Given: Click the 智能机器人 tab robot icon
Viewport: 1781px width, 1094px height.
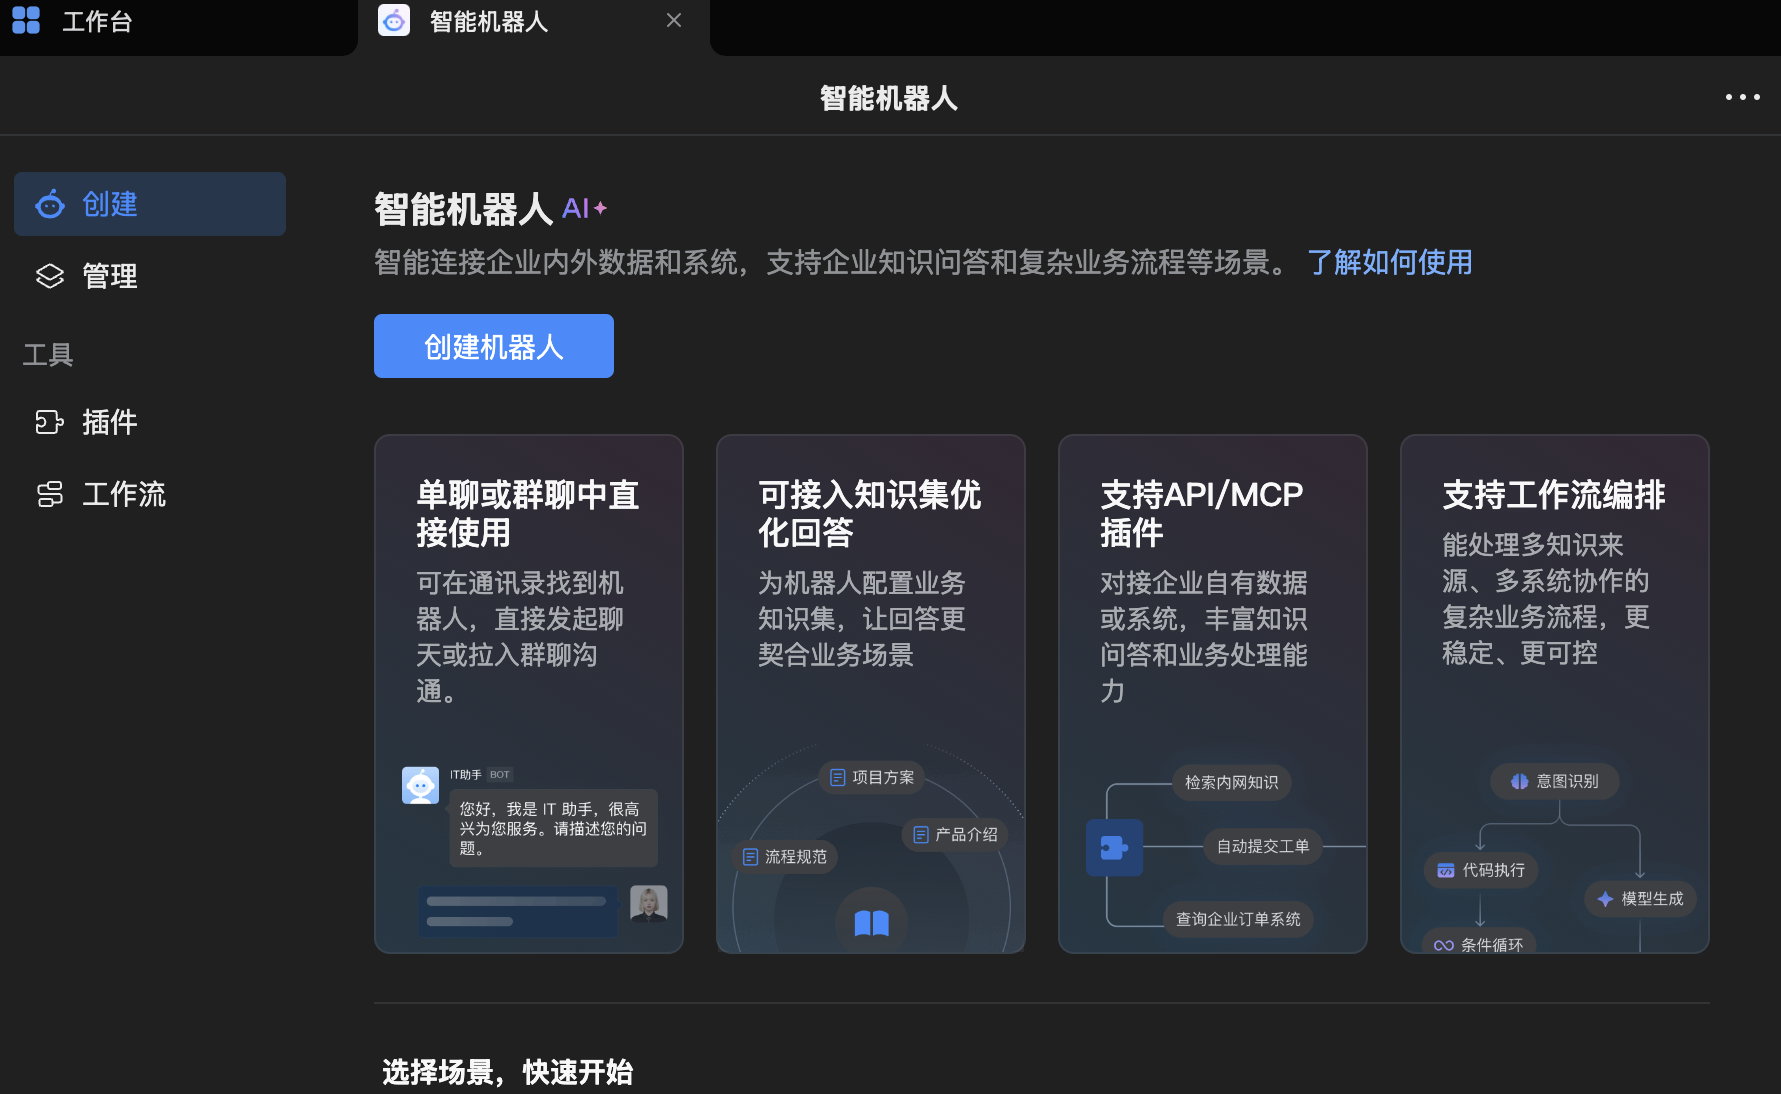Looking at the screenshot, I should click(x=394, y=20).
